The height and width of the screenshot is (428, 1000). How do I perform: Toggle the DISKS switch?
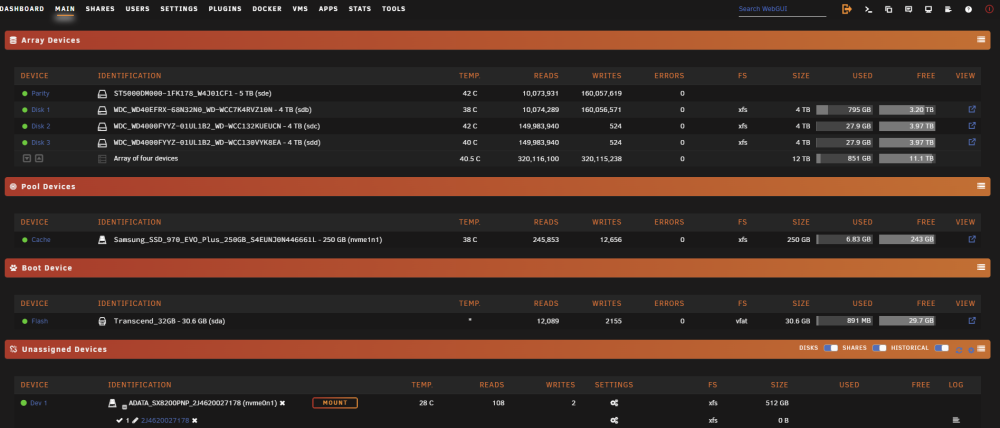pyautogui.click(x=830, y=348)
